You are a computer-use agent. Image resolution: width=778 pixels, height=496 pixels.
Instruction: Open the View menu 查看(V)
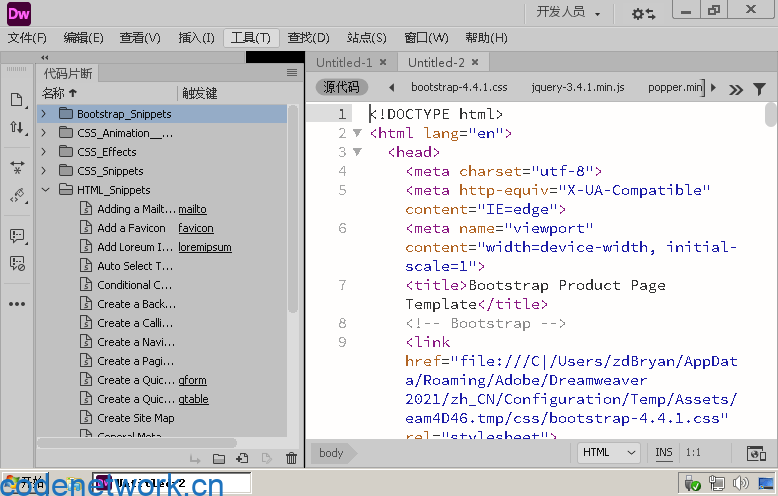click(x=140, y=38)
